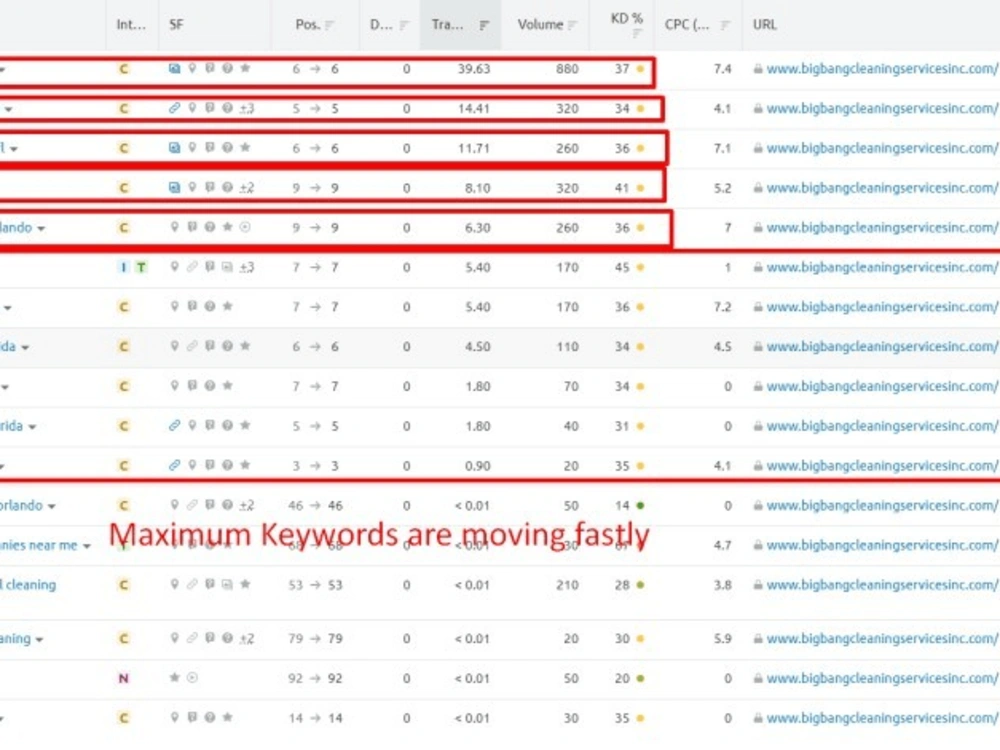
Task: Sort by the Pos. column sort icon
Action: (x=329, y=26)
